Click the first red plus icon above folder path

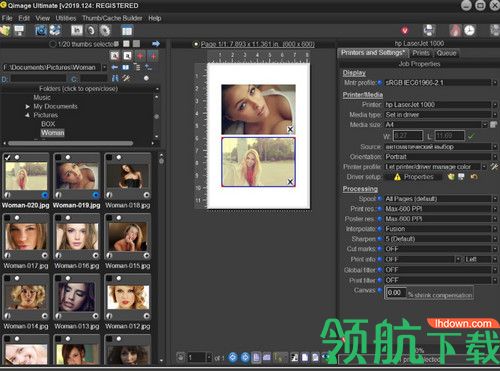click(140, 56)
